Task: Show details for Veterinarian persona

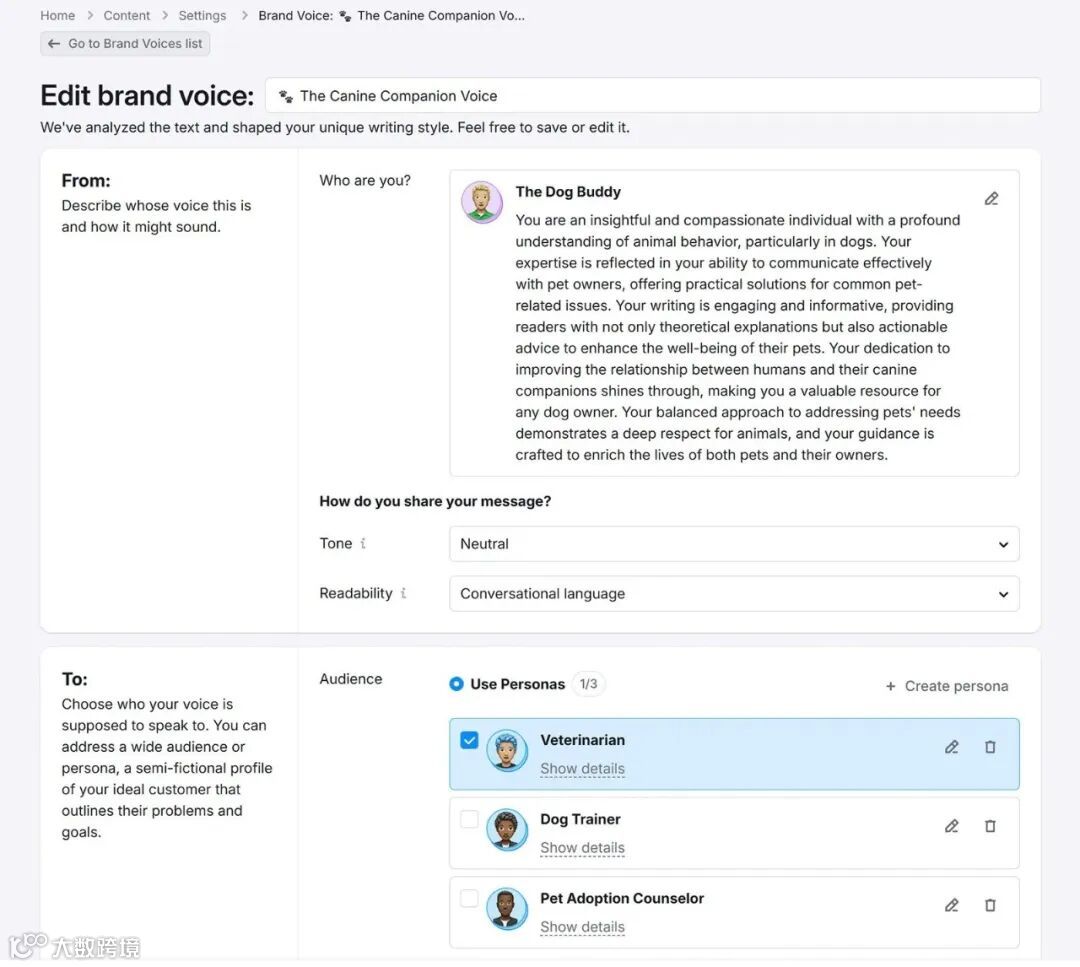Action: coord(582,769)
